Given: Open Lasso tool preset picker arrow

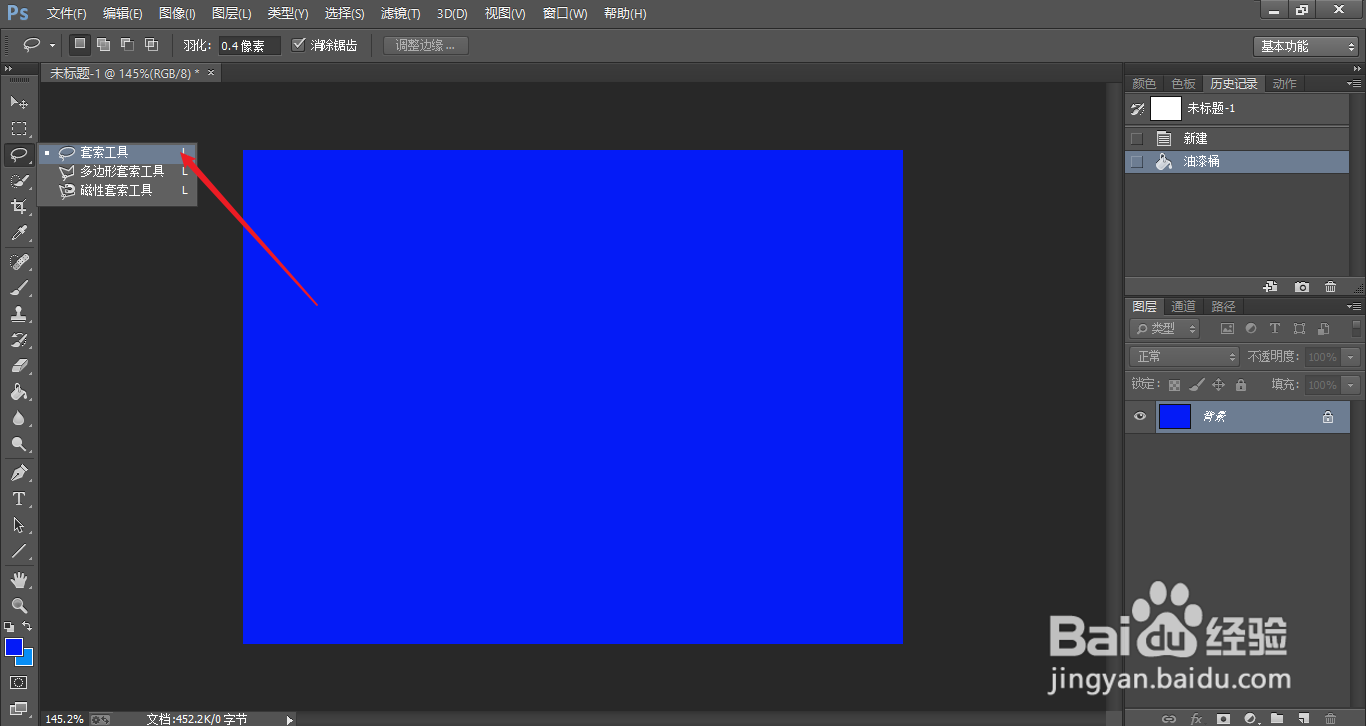Looking at the screenshot, I should (x=52, y=45).
